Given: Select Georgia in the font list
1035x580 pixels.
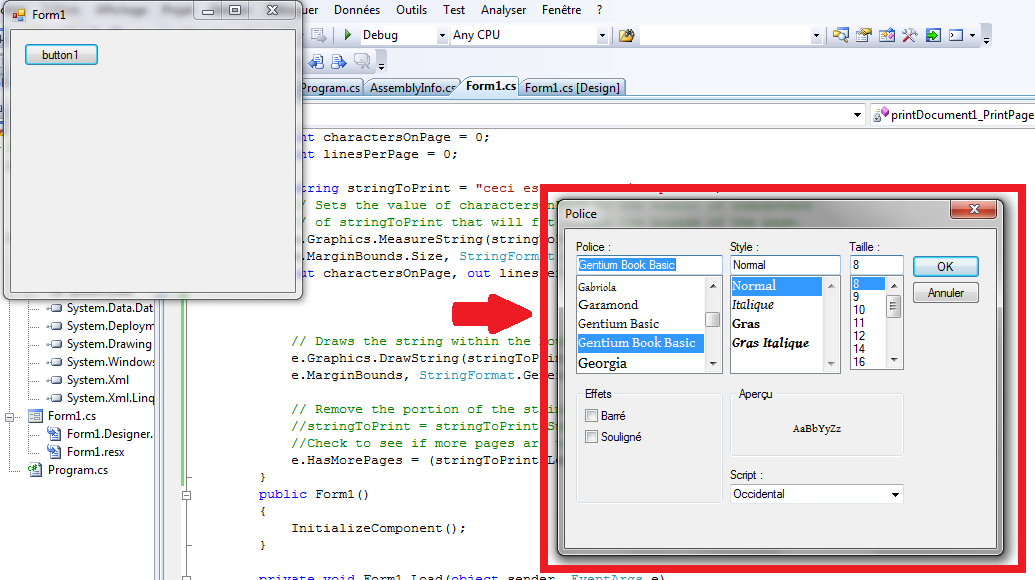Looking at the screenshot, I should (x=602, y=364).
